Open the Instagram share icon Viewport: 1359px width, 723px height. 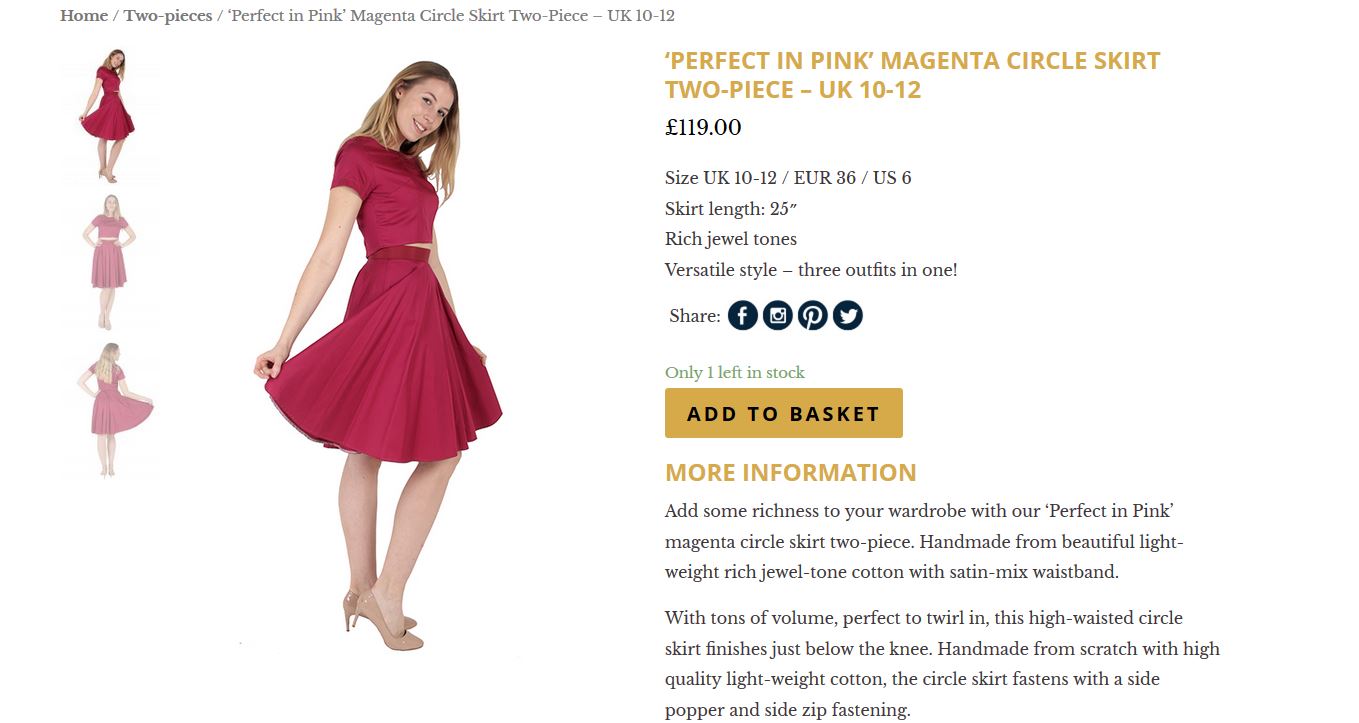(777, 316)
